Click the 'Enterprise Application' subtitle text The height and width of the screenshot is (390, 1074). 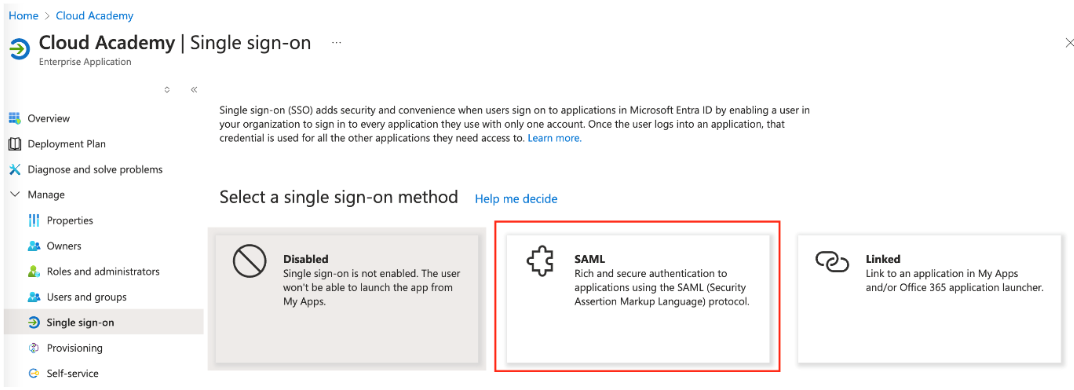pyautogui.click(x=85, y=62)
